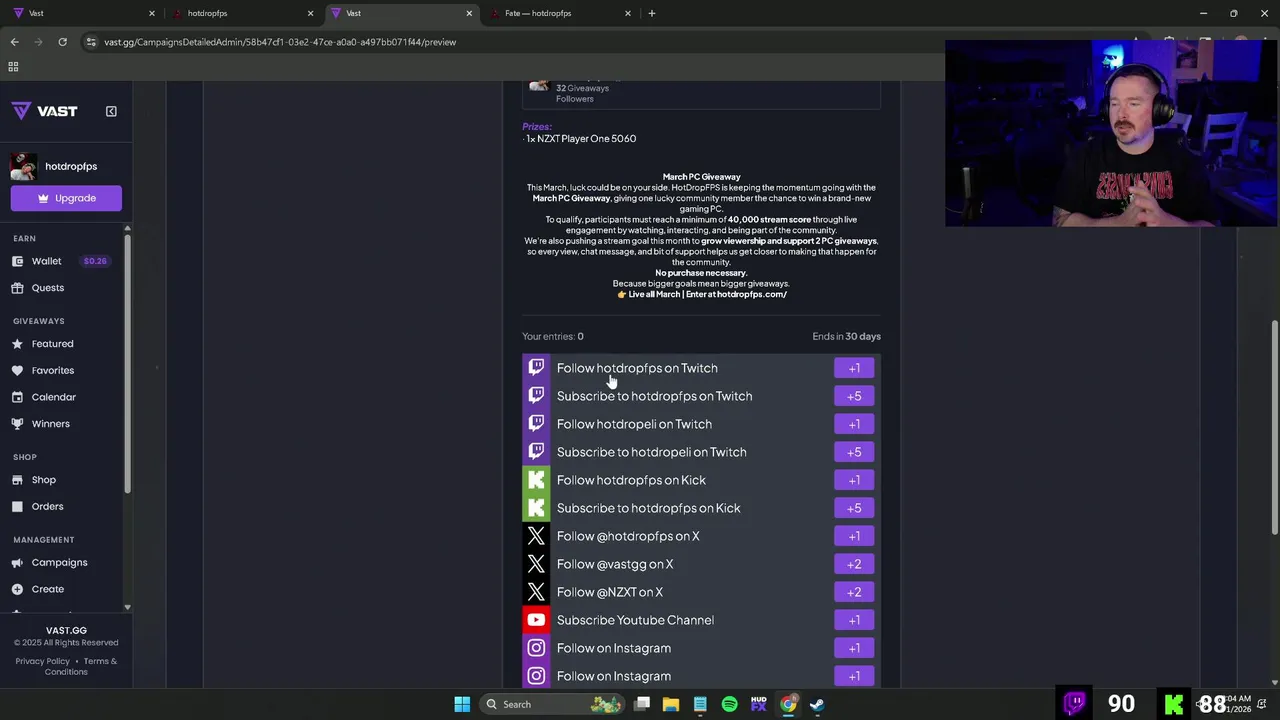The height and width of the screenshot is (720, 1280).
Task: Open a new browser tab
Action: [652, 13]
